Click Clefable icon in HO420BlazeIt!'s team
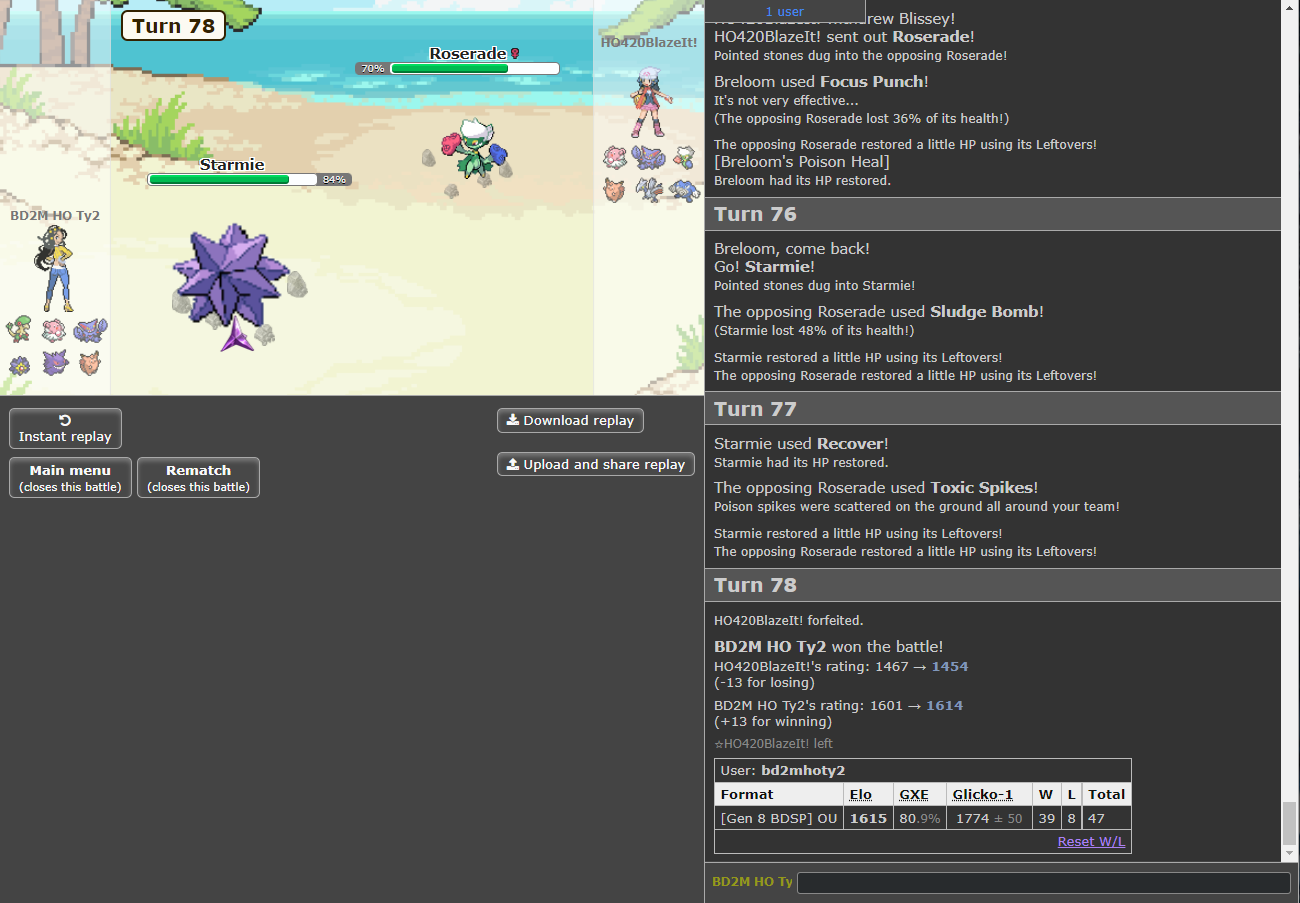 point(614,189)
